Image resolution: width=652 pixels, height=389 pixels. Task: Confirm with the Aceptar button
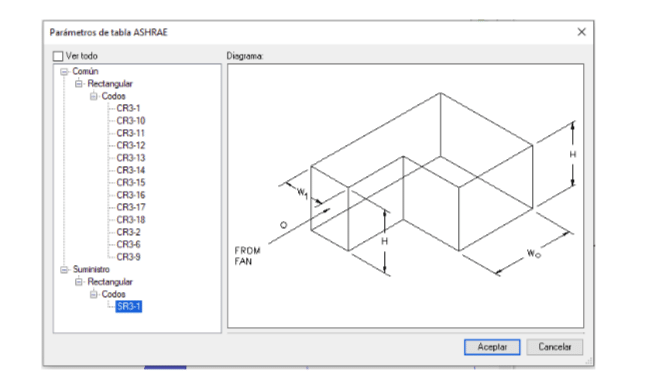point(492,347)
